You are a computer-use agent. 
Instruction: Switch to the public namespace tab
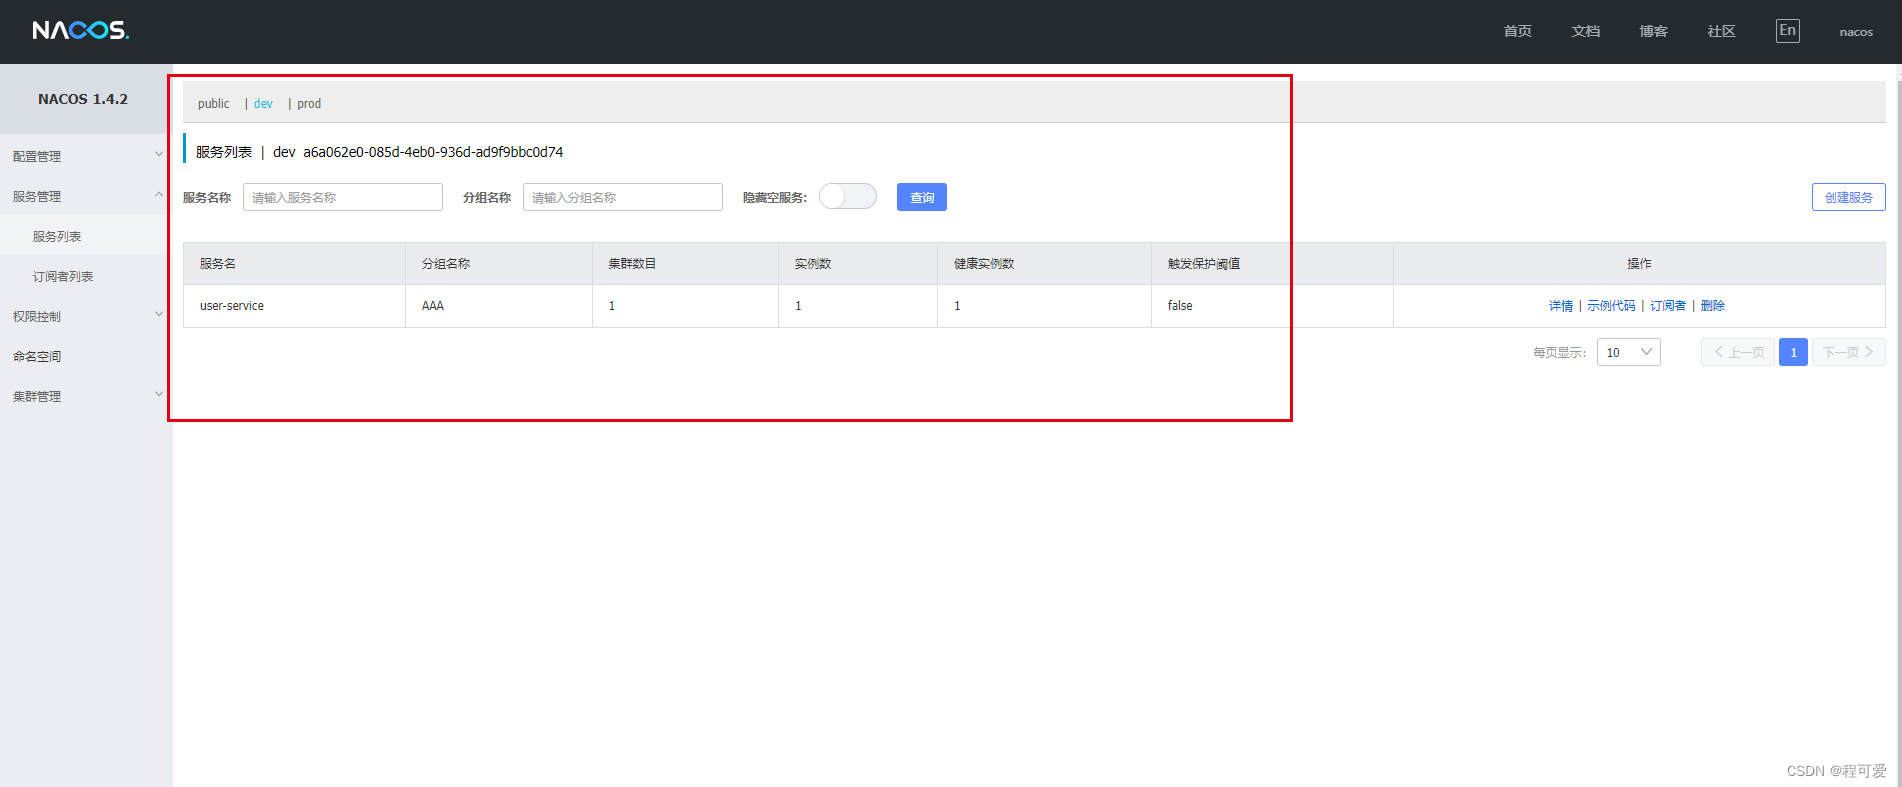point(213,104)
